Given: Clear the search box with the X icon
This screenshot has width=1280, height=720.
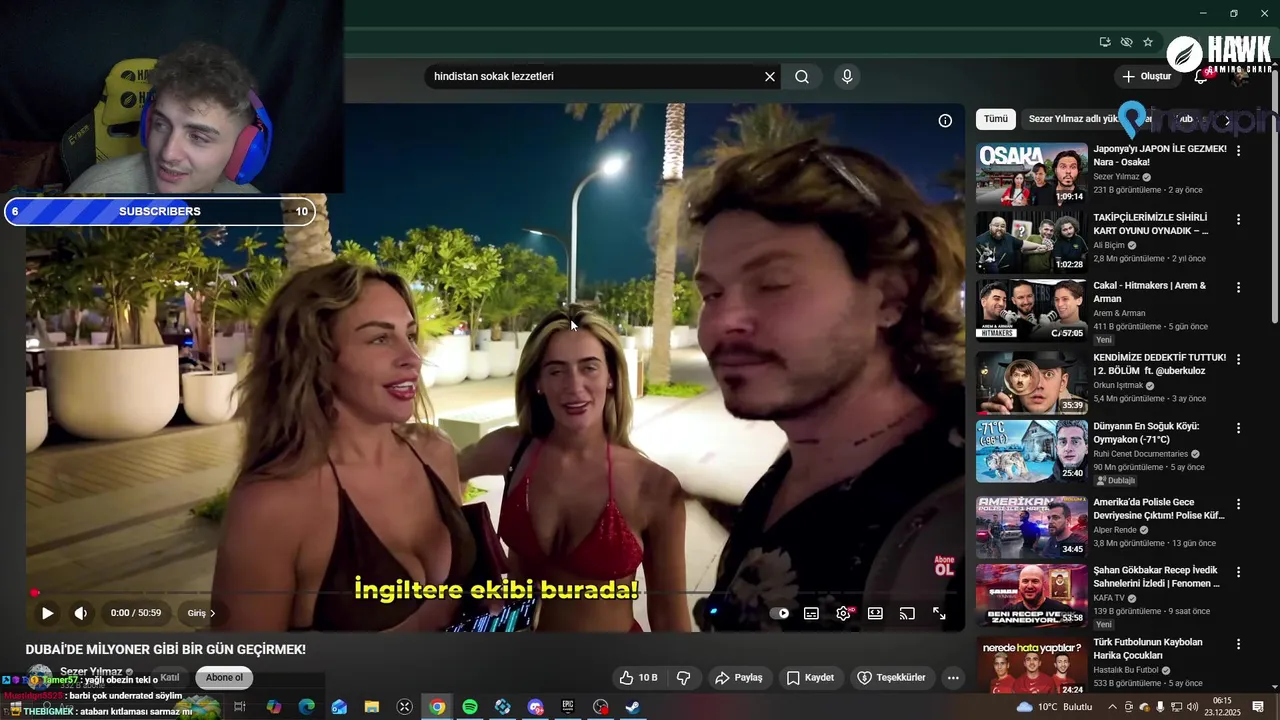Looking at the screenshot, I should point(770,77).
